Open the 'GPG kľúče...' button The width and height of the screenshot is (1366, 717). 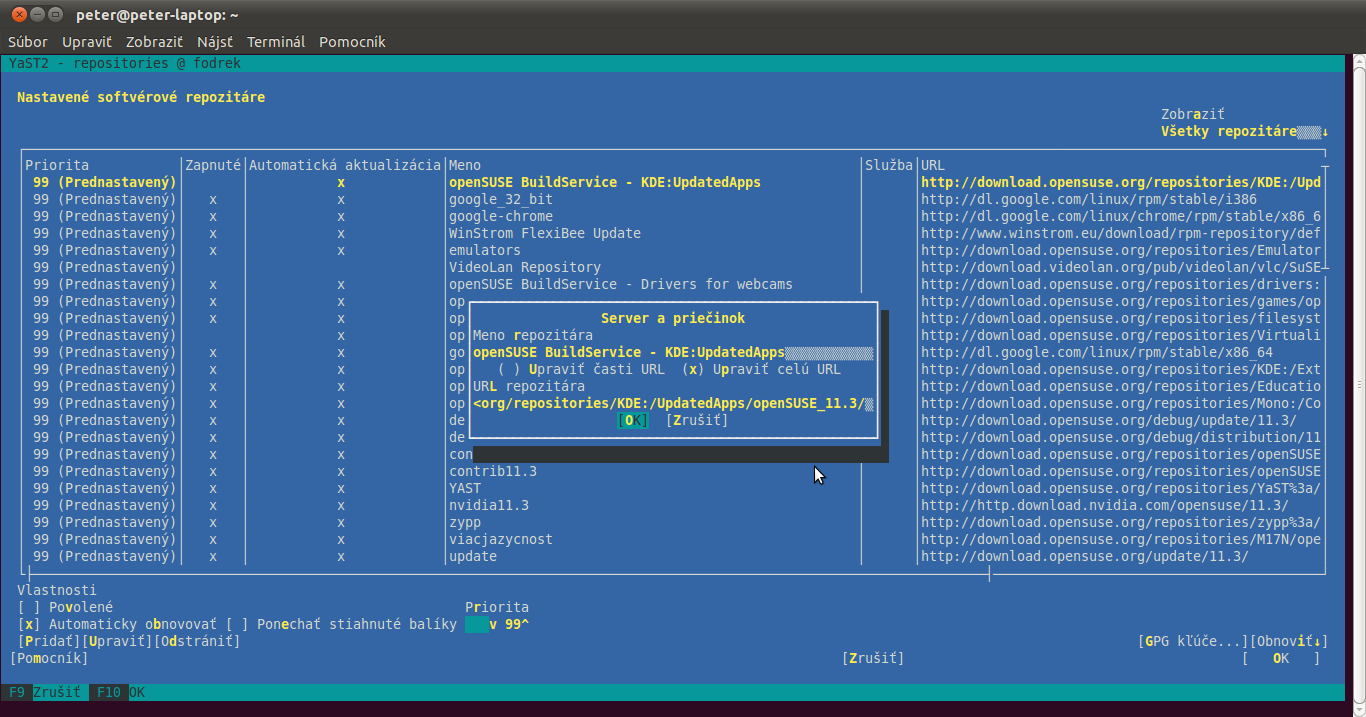point(1193,641)
